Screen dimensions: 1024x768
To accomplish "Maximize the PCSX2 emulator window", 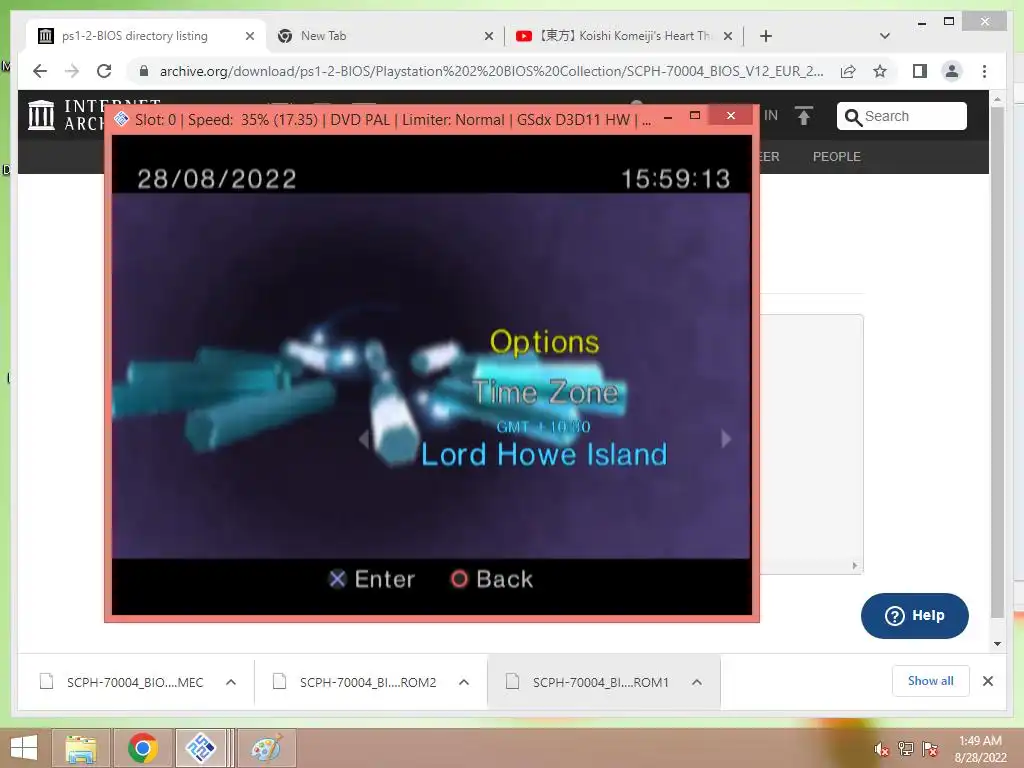I will pyautogui.click(x=695, y=116).
